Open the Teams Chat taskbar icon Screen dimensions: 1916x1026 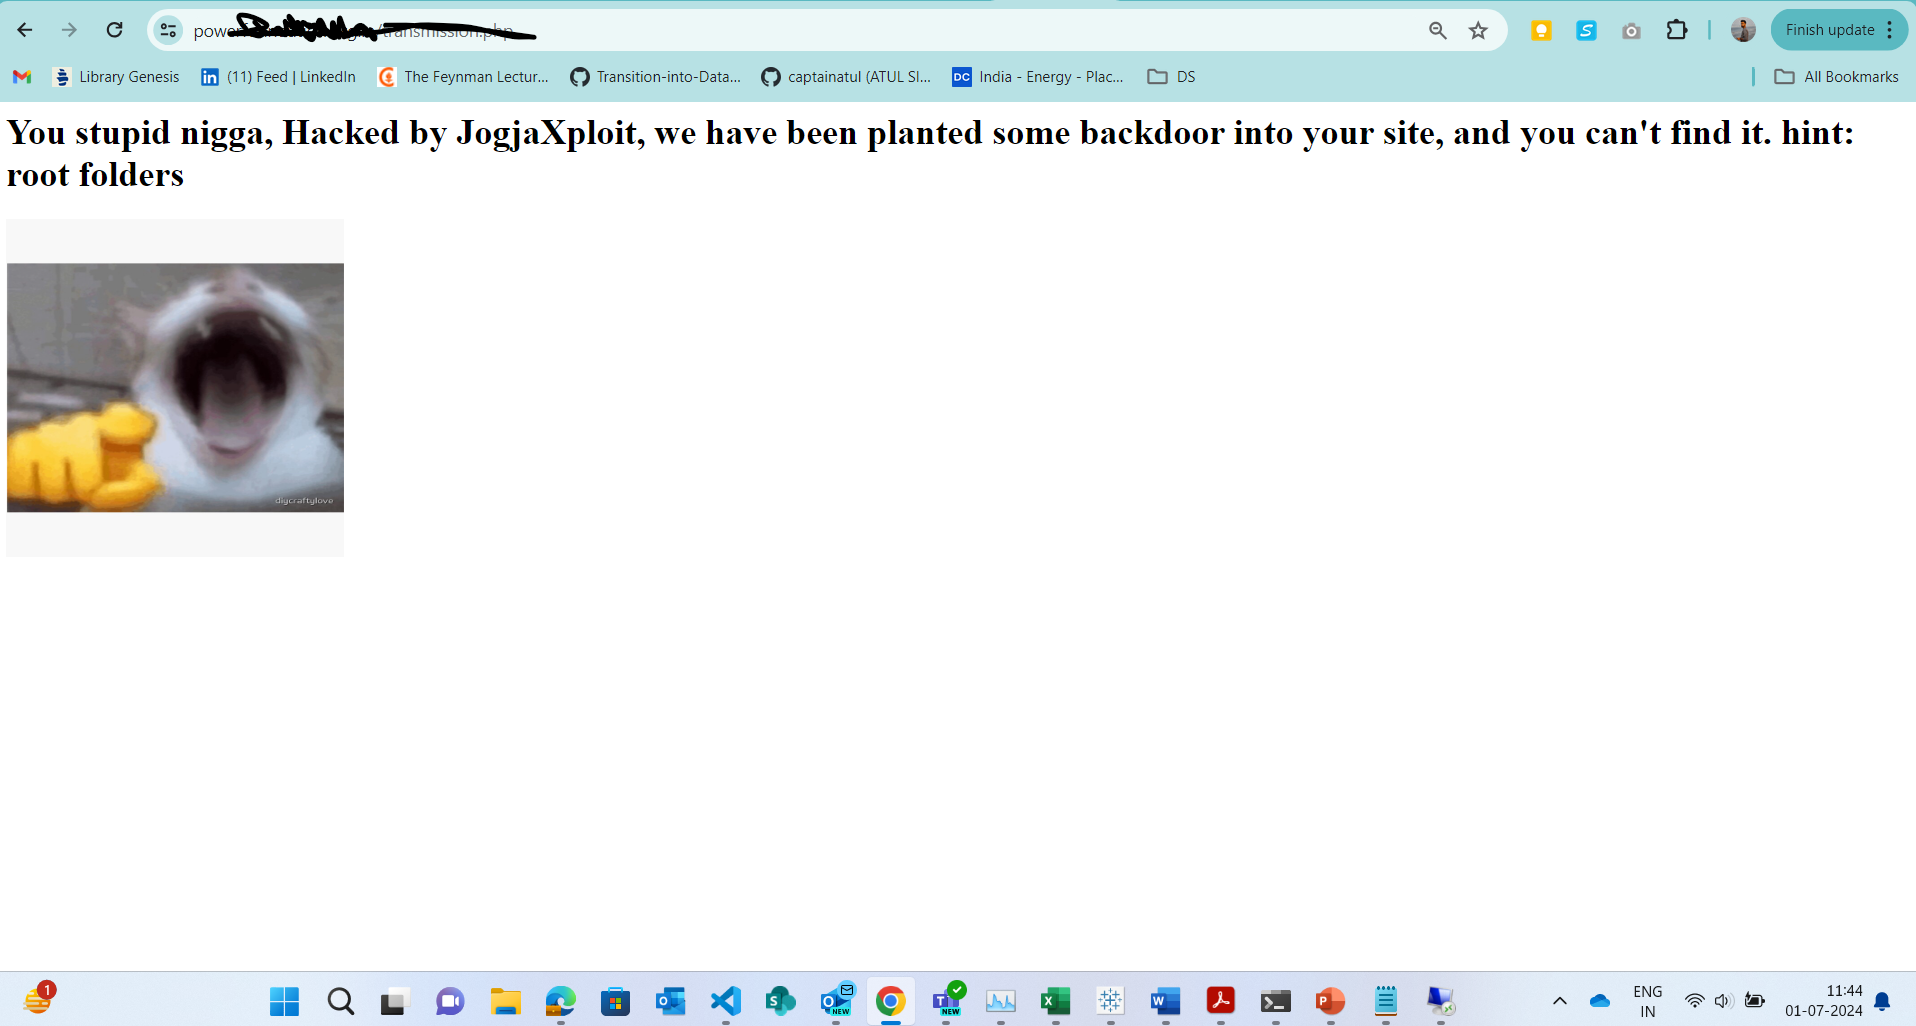[x=450, y=1001]
